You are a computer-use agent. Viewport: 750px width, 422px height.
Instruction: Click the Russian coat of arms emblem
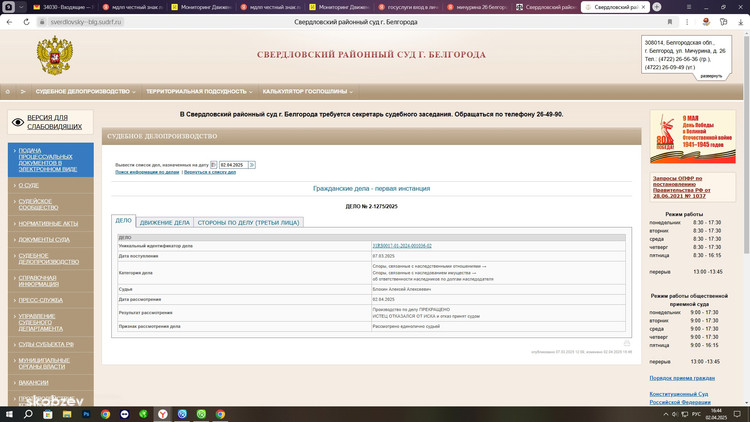[x=54, y=56]
